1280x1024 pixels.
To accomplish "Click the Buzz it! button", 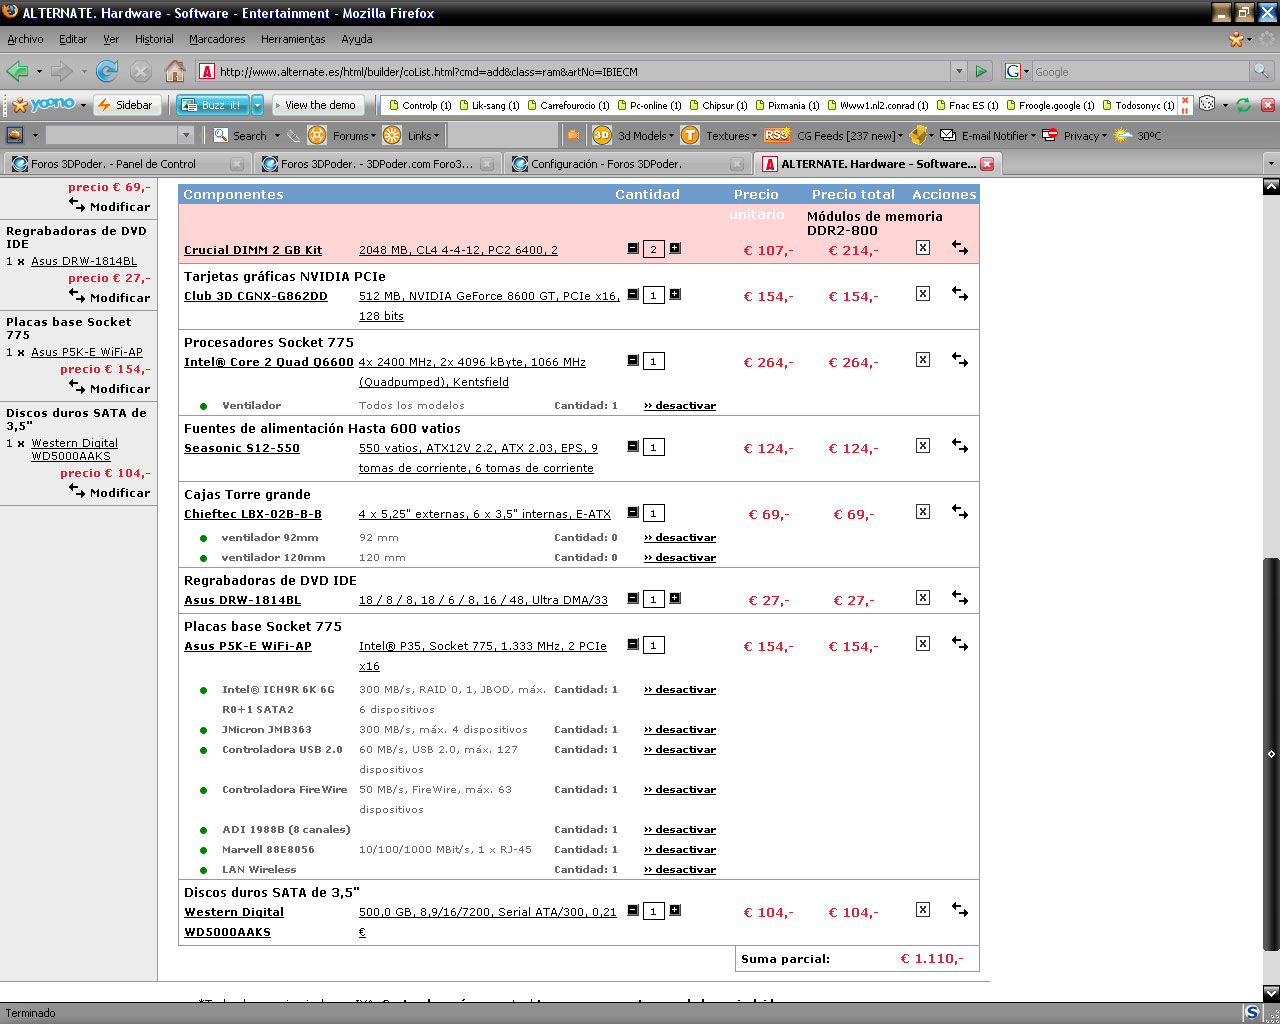I will pos(213,105).
